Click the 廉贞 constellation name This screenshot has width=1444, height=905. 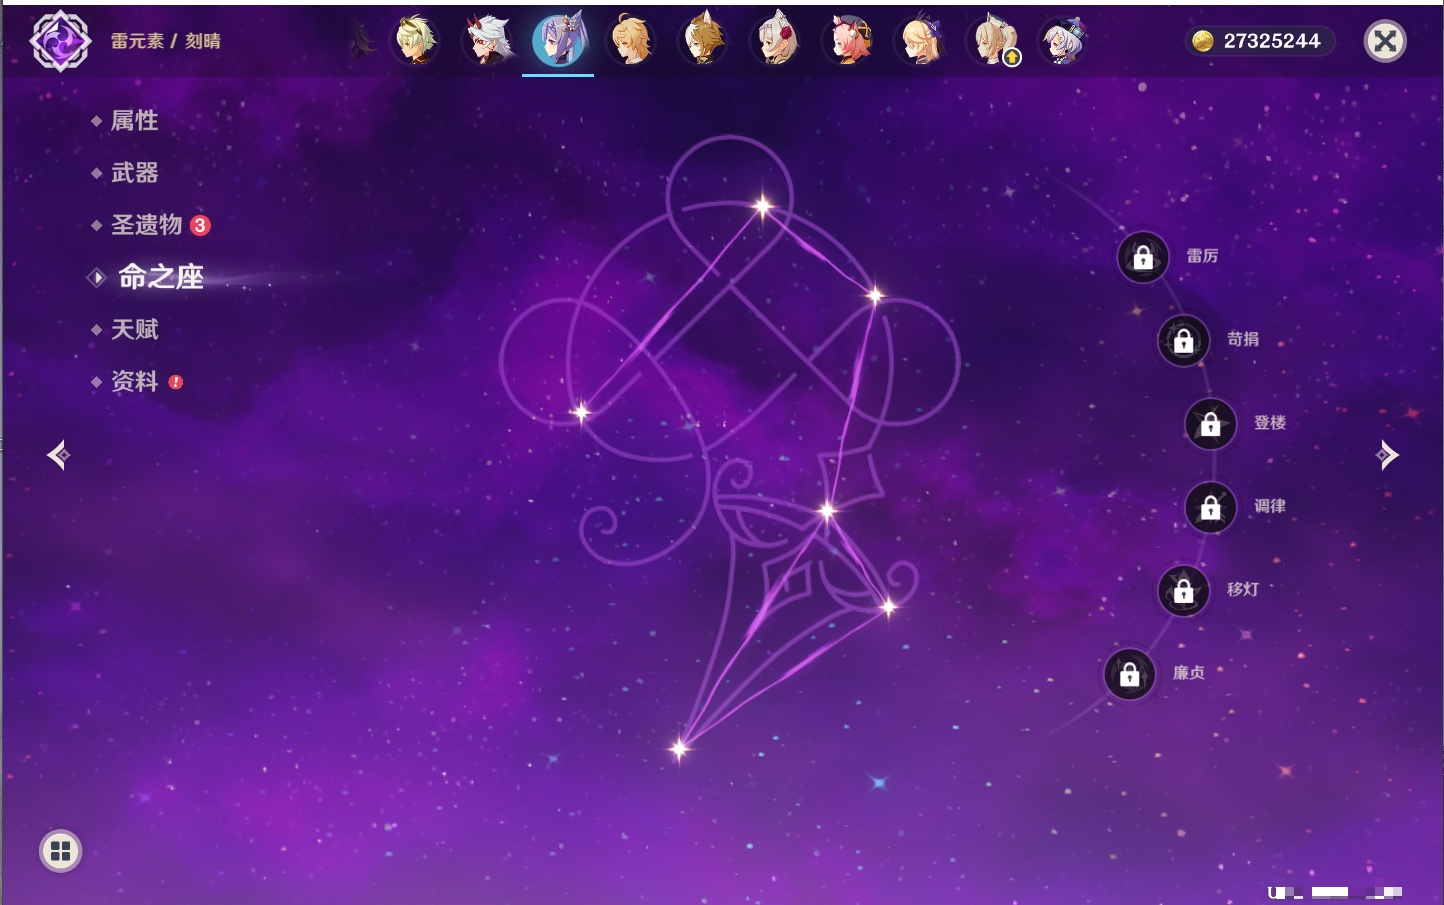pyautogui.click(x=1189, y=673)
